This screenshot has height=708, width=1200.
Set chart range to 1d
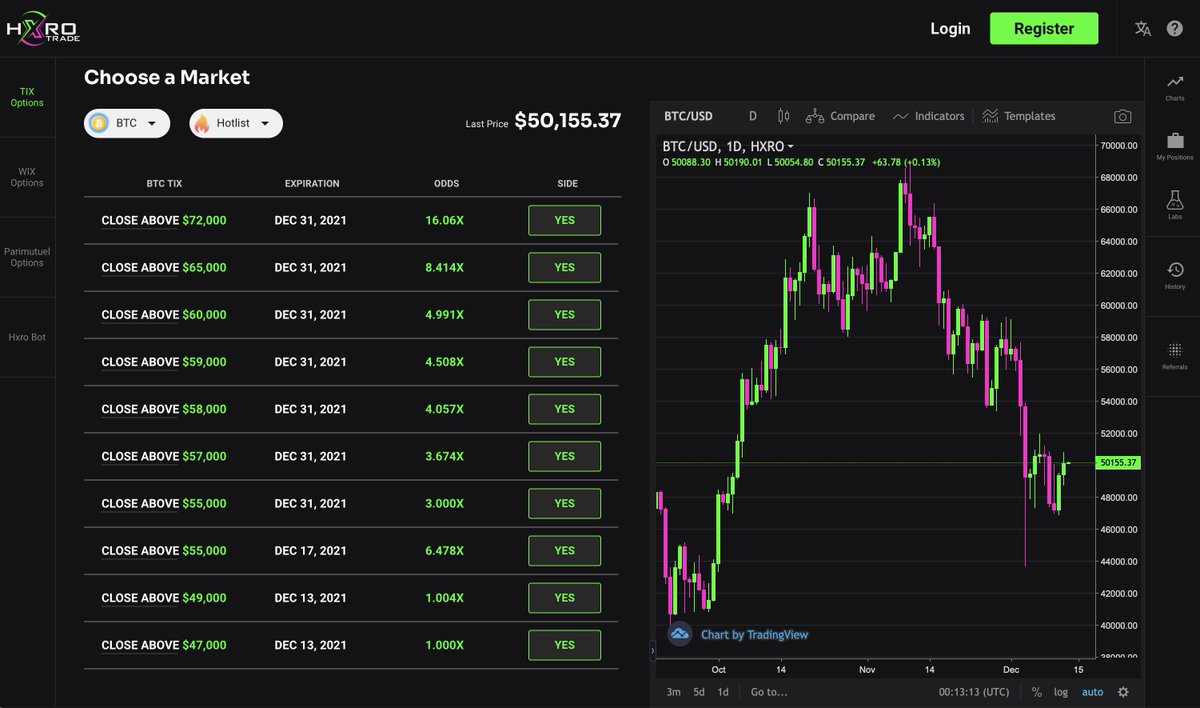723,692
